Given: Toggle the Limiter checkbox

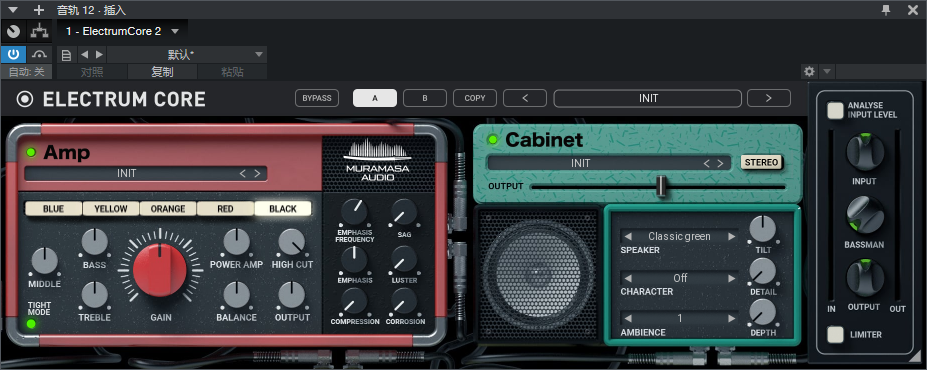Looking at the screenshot, I should point(835,335).
